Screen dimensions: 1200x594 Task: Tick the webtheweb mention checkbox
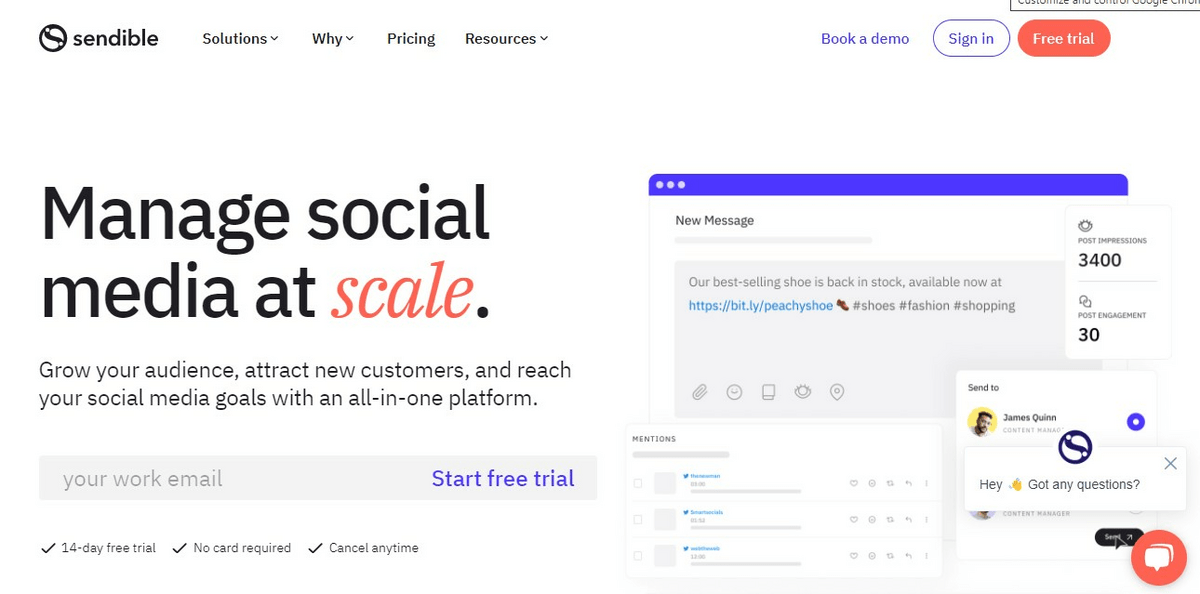point(638,554)
